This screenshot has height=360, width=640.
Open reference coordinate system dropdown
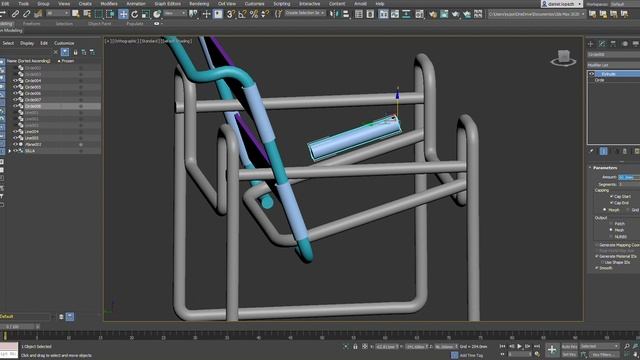[175, 13]
